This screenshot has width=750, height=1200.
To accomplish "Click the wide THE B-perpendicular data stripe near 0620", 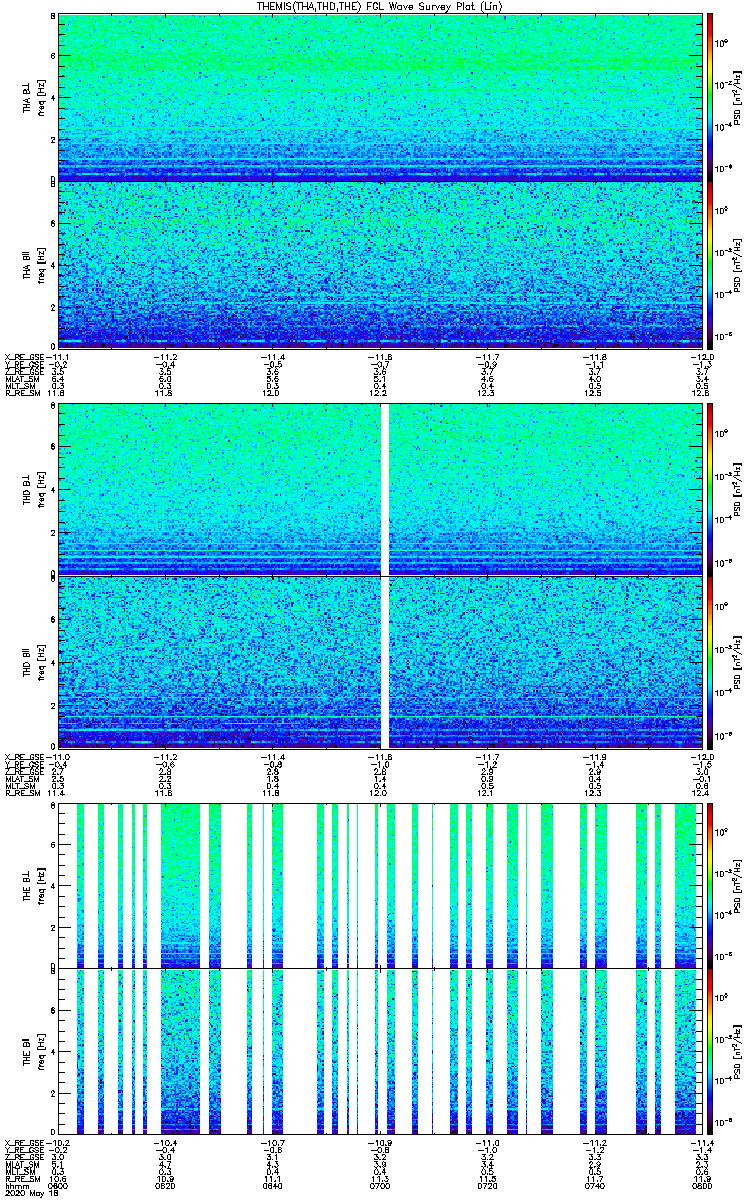I will point(179,884).
